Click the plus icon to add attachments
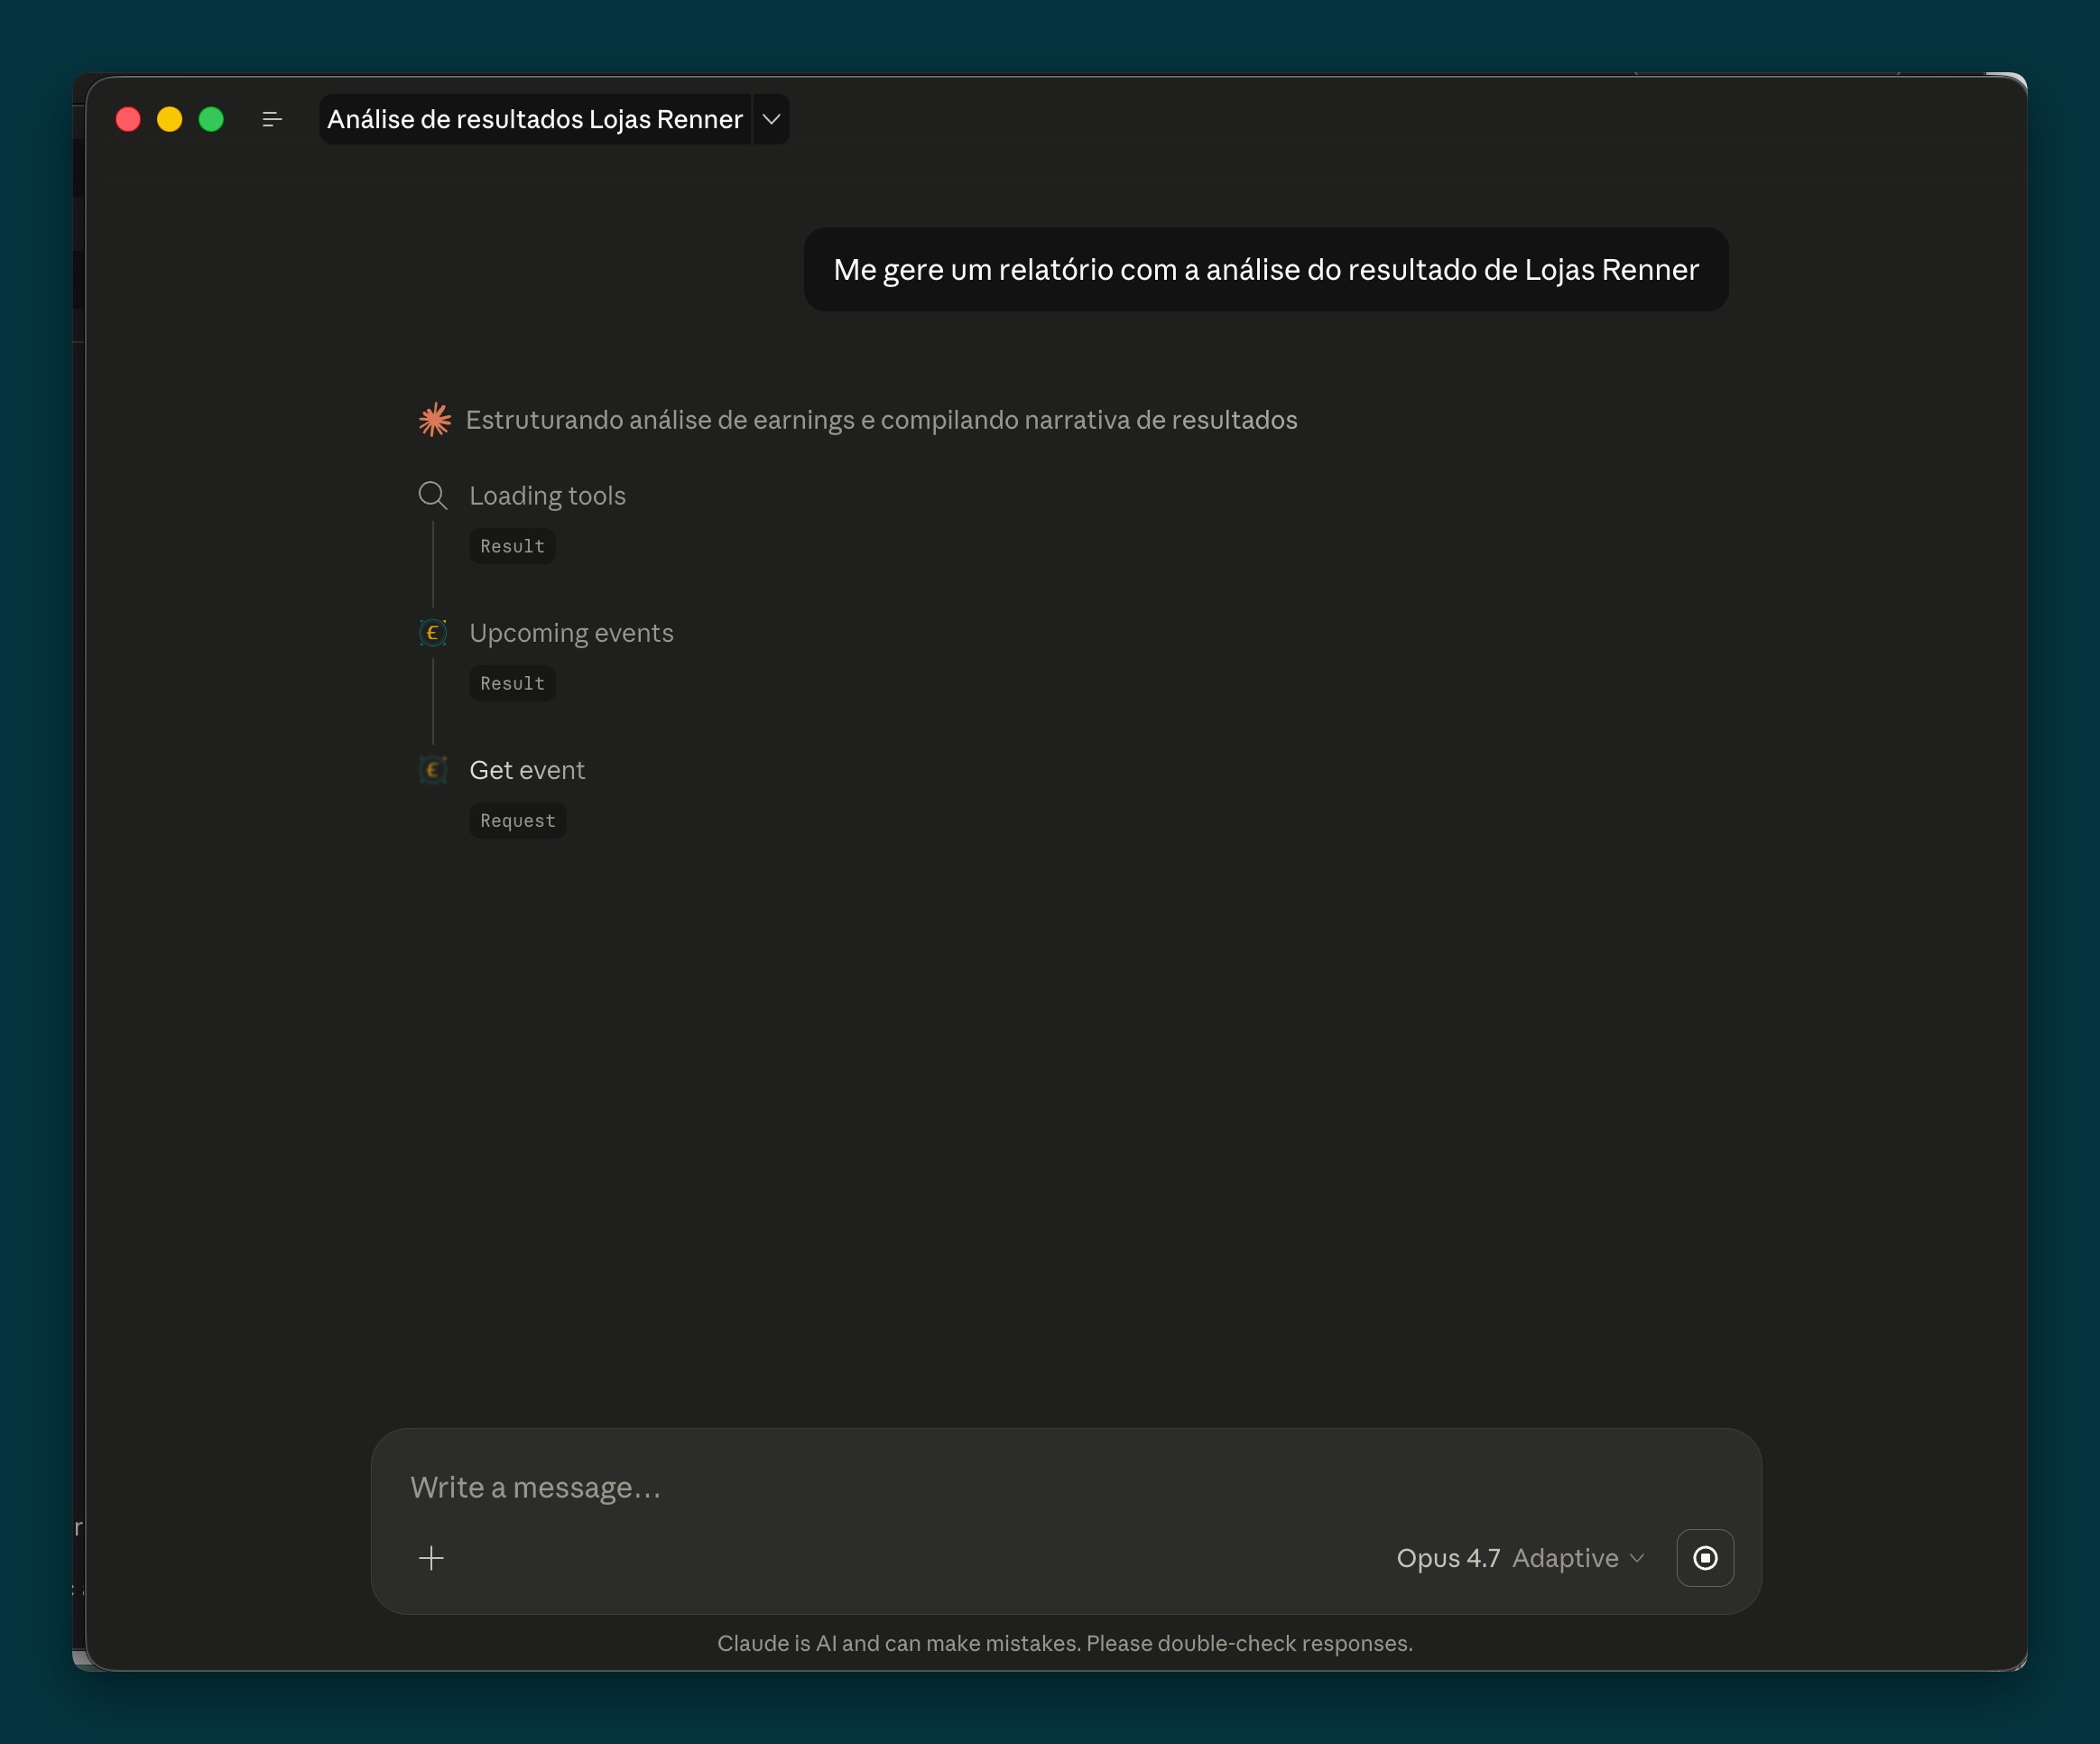The image size is (2100, 1744). pyautogui.click(x=431, y=1558)
